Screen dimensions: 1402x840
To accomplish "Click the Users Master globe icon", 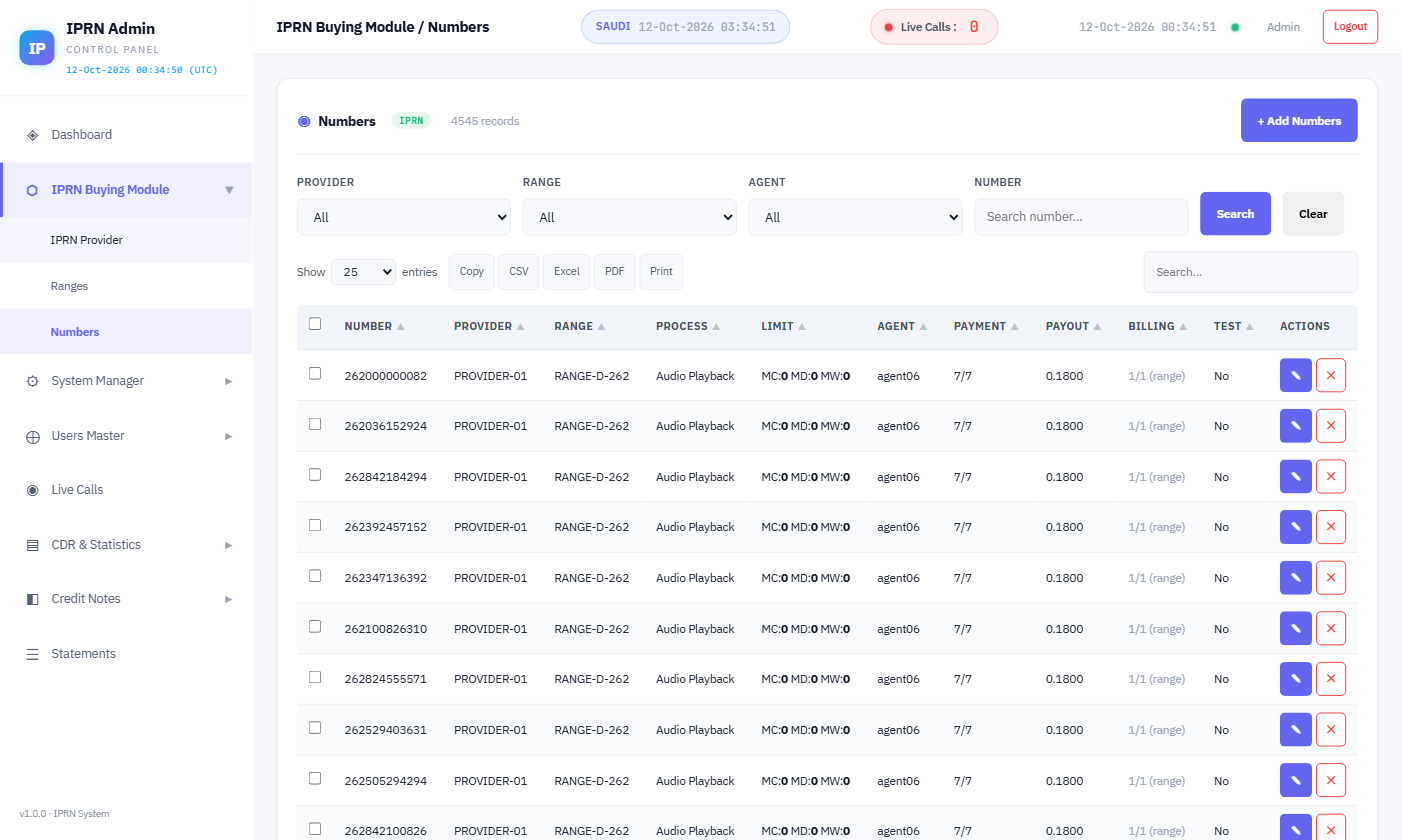I will [x=32, y=436].
